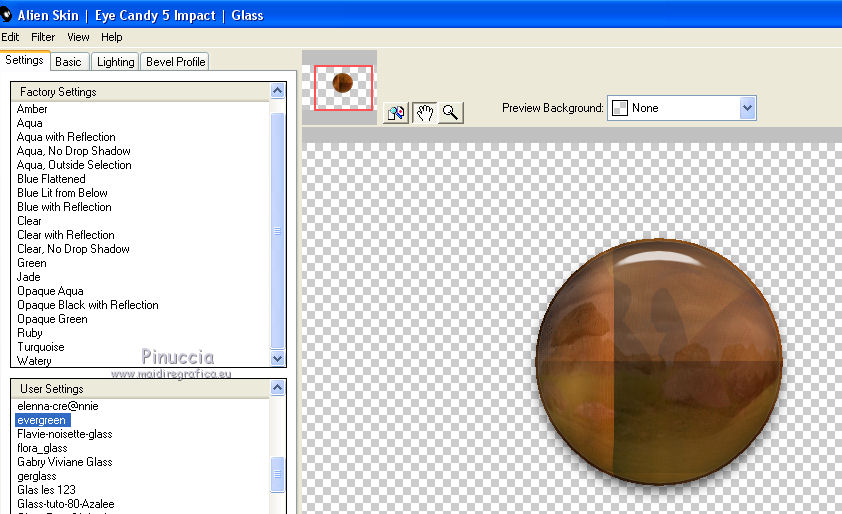
Task: Select the Watery factory setting
Action: point(34,361)
